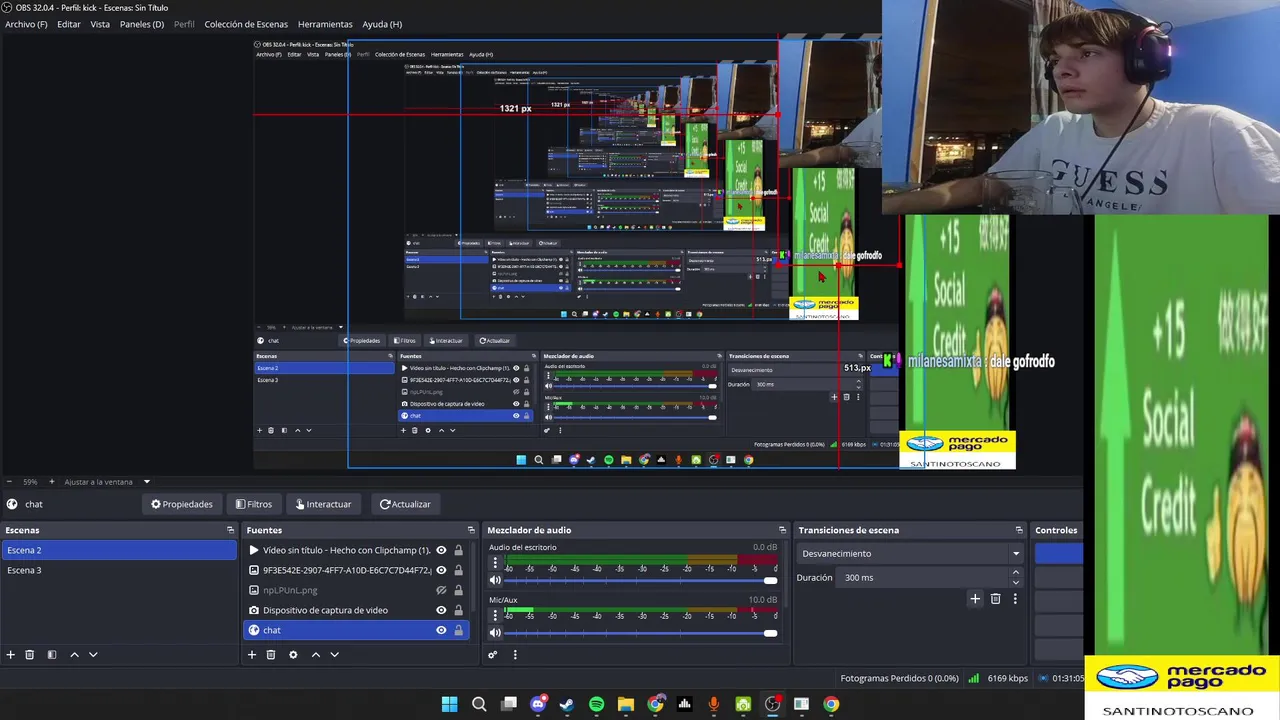Hide the Video sin título Clipchamp source
The height and width of the screenshot is (720, 1280).
point(441,550)
